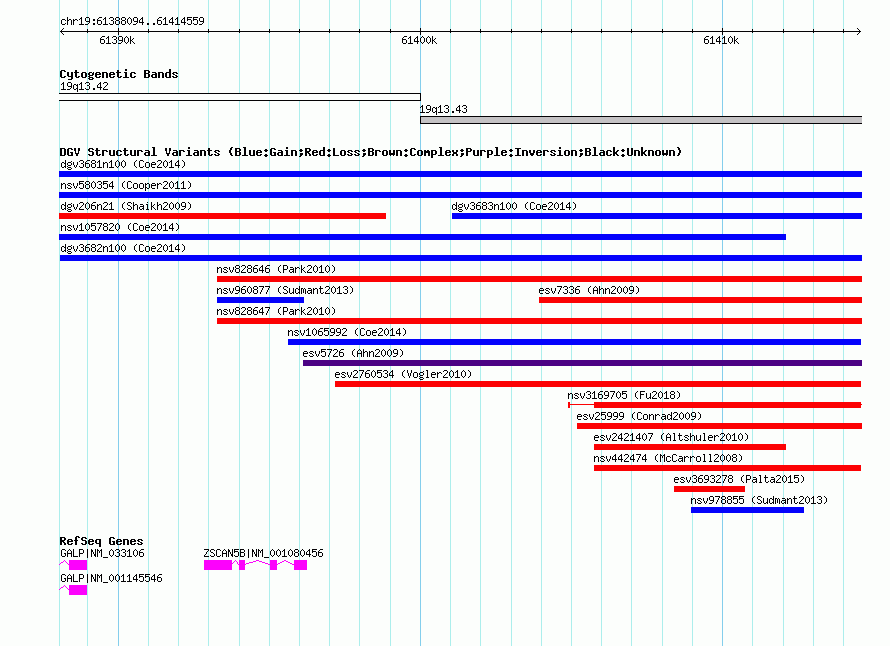
Task: Click the dgv3681n100 (Coe2014) blue variant bar
Action: coord(460,174)
